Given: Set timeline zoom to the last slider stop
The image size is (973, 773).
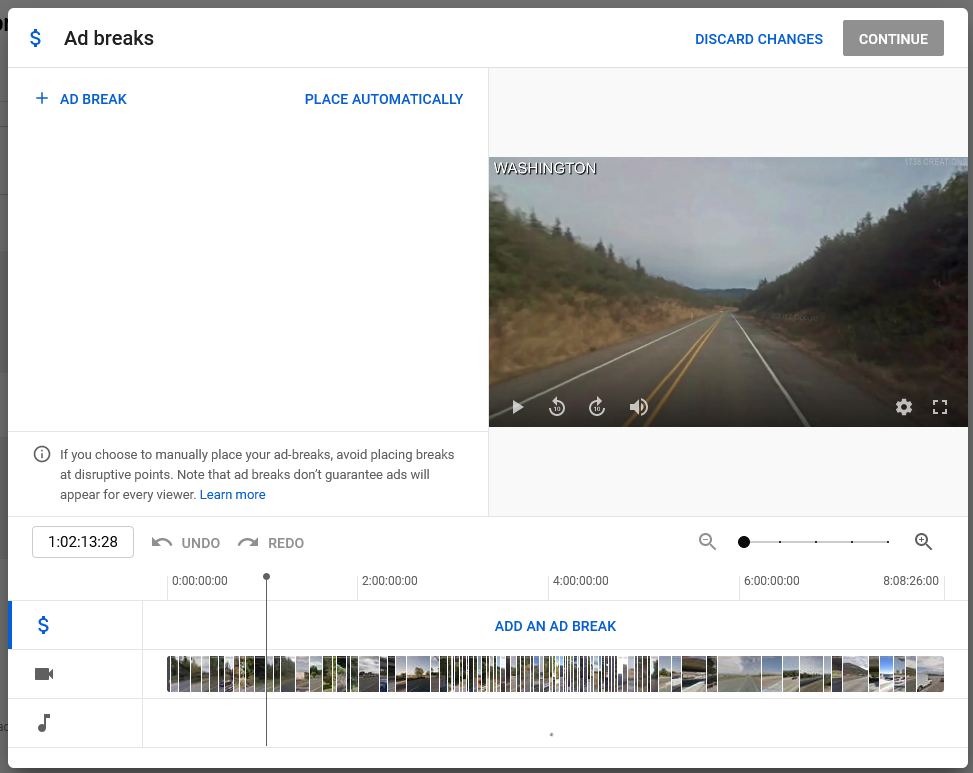Looking at the screenshot, I should click(x=888, y=542).
